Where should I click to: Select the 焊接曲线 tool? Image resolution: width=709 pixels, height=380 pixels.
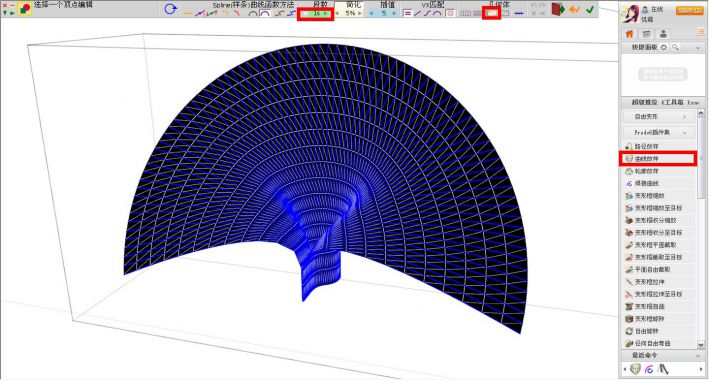point(659,184)
